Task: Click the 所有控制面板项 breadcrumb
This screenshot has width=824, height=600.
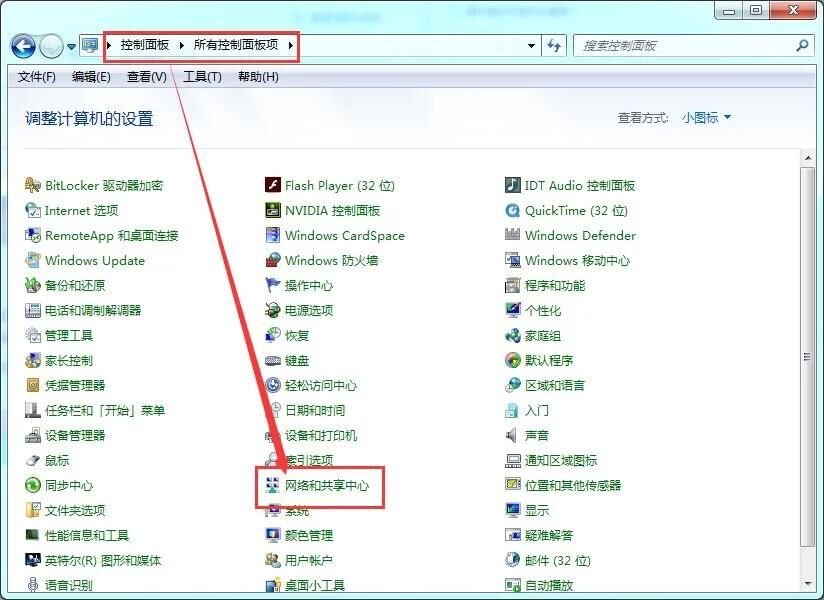Action: pos(236,45)
